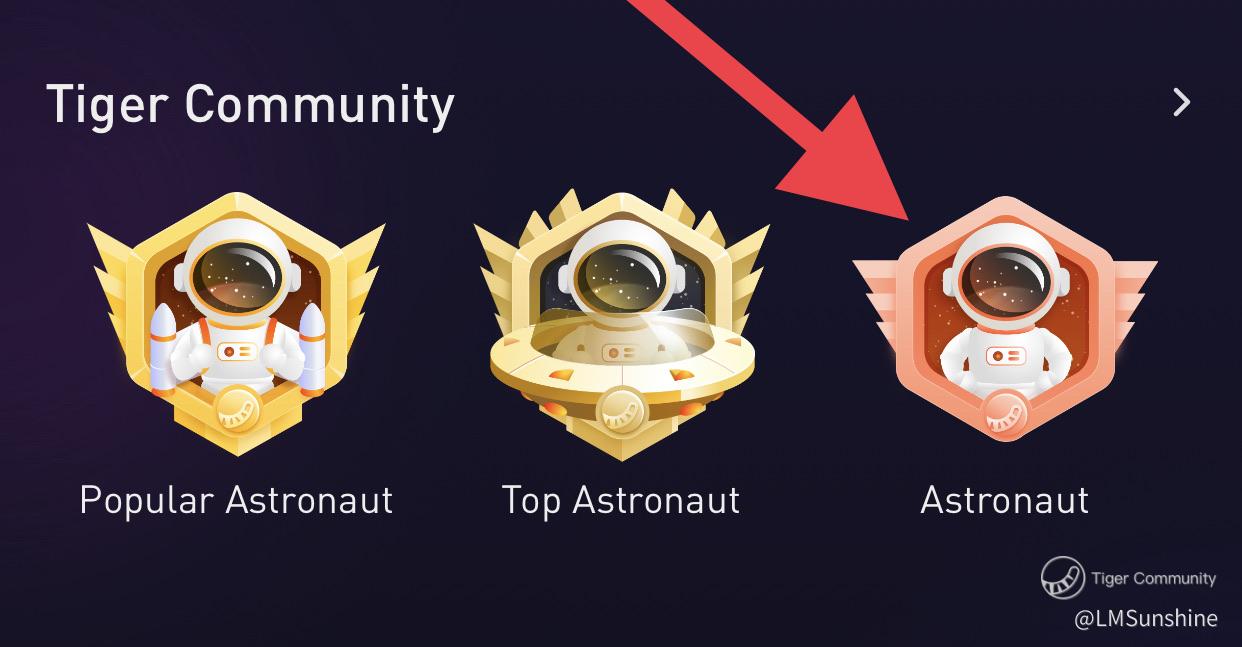Click the tiger coin emblem on Popular Astronaut badge
The width and height of the screenshot is (1242, 647).
pyautogui.click(x=237, y=410)
